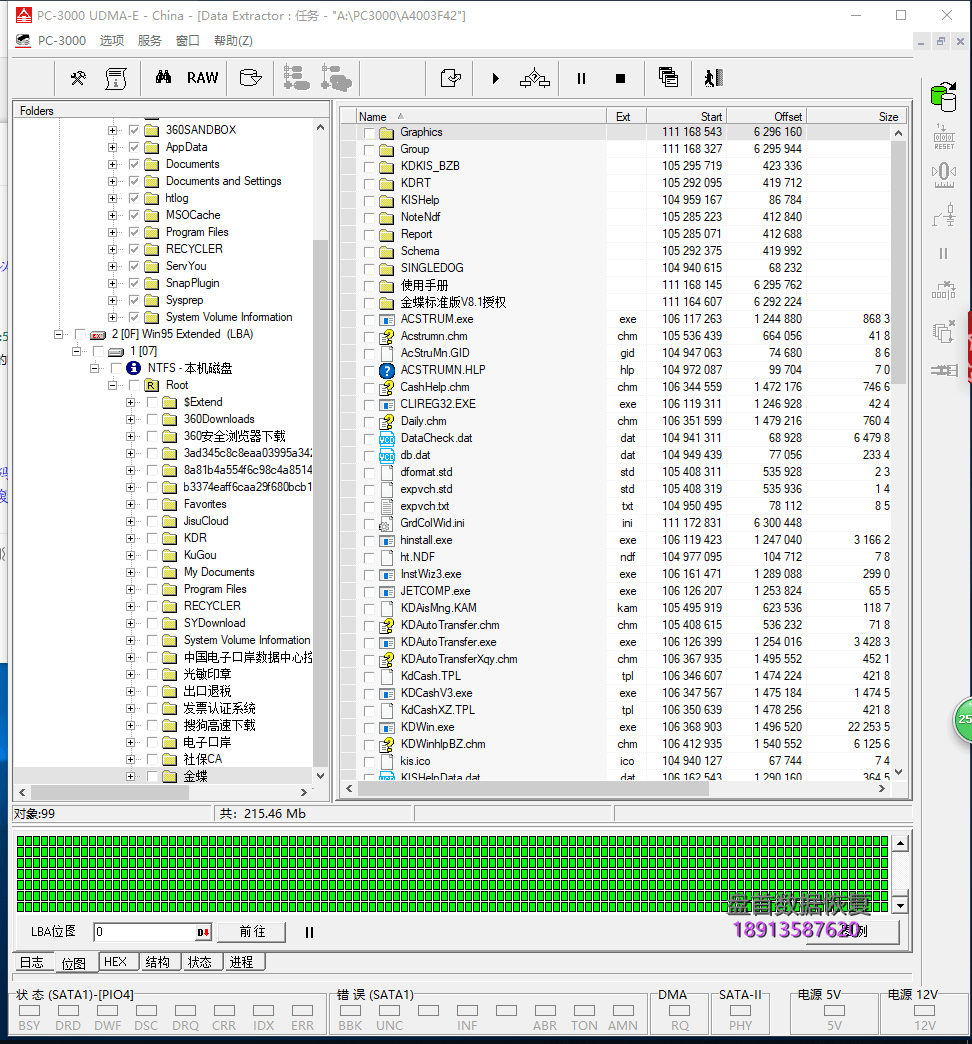Viewport: 972px width, 1044px height.
Task: Check the 360Downloads folder checkbox
Action: tap(152, 419)
